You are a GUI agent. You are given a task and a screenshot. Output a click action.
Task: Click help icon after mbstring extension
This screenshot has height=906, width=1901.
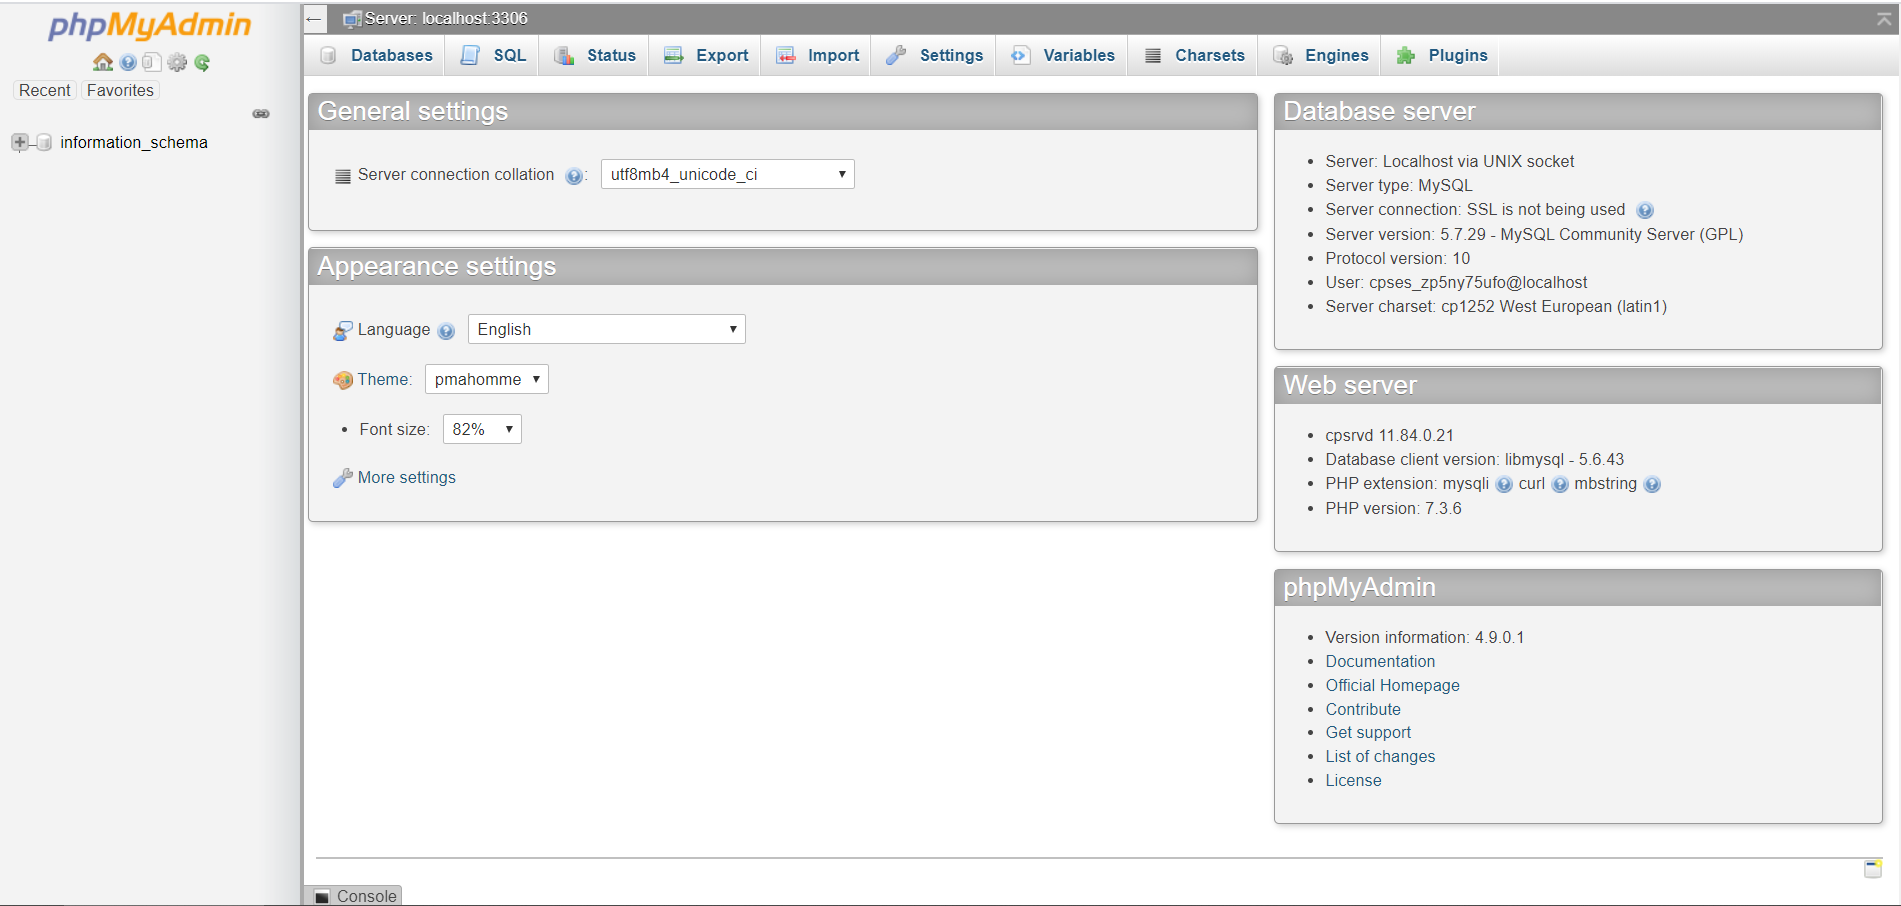click(x=1652, y=485)
